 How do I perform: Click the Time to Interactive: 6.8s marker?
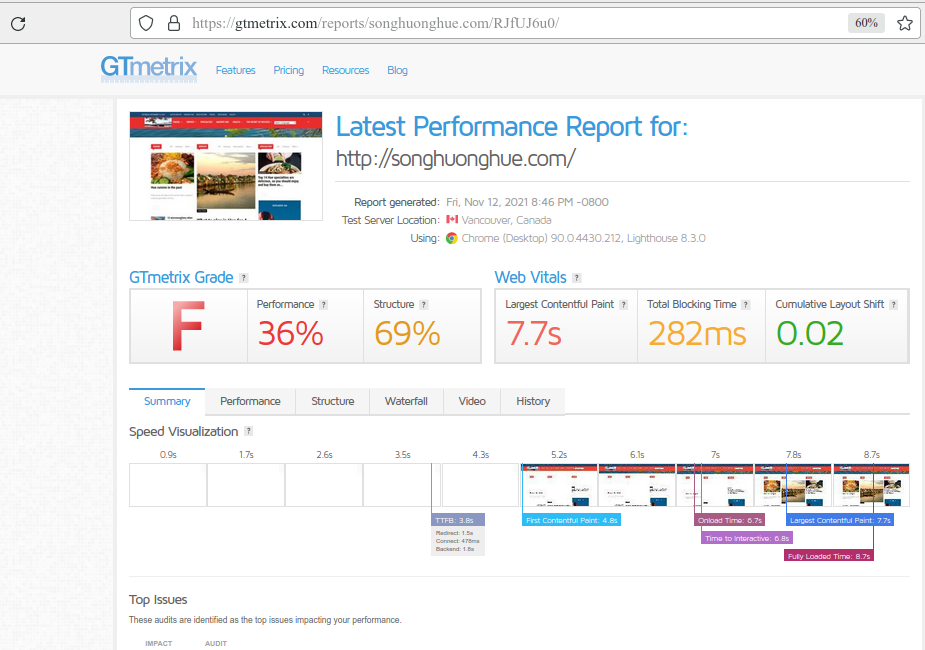[747, 538]
